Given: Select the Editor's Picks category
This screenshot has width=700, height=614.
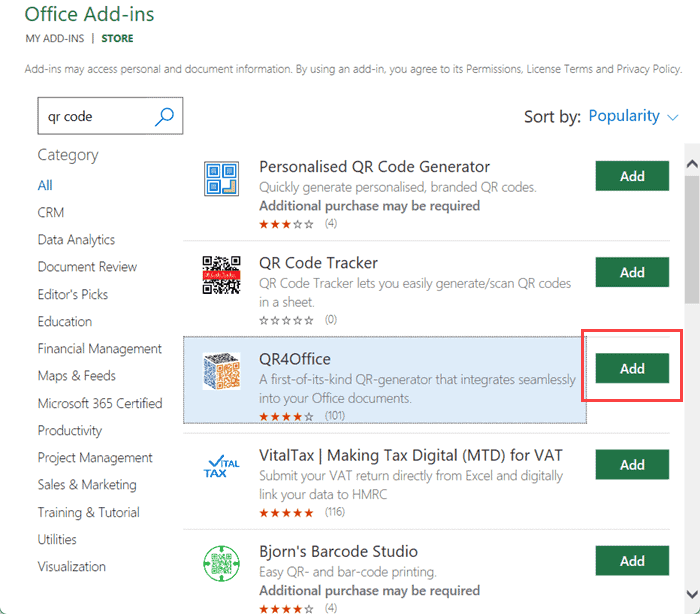Looking at the screenshot, I should coord(72,294).
